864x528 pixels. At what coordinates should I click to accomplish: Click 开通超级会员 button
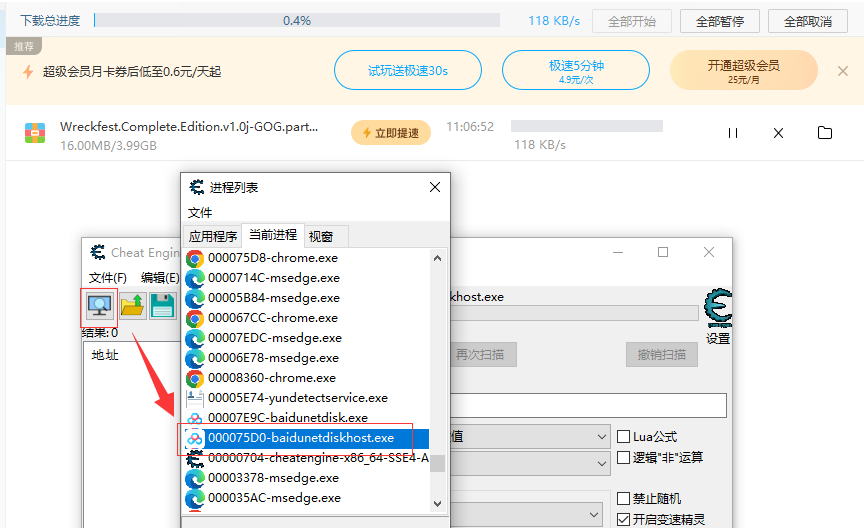point(744,71)
